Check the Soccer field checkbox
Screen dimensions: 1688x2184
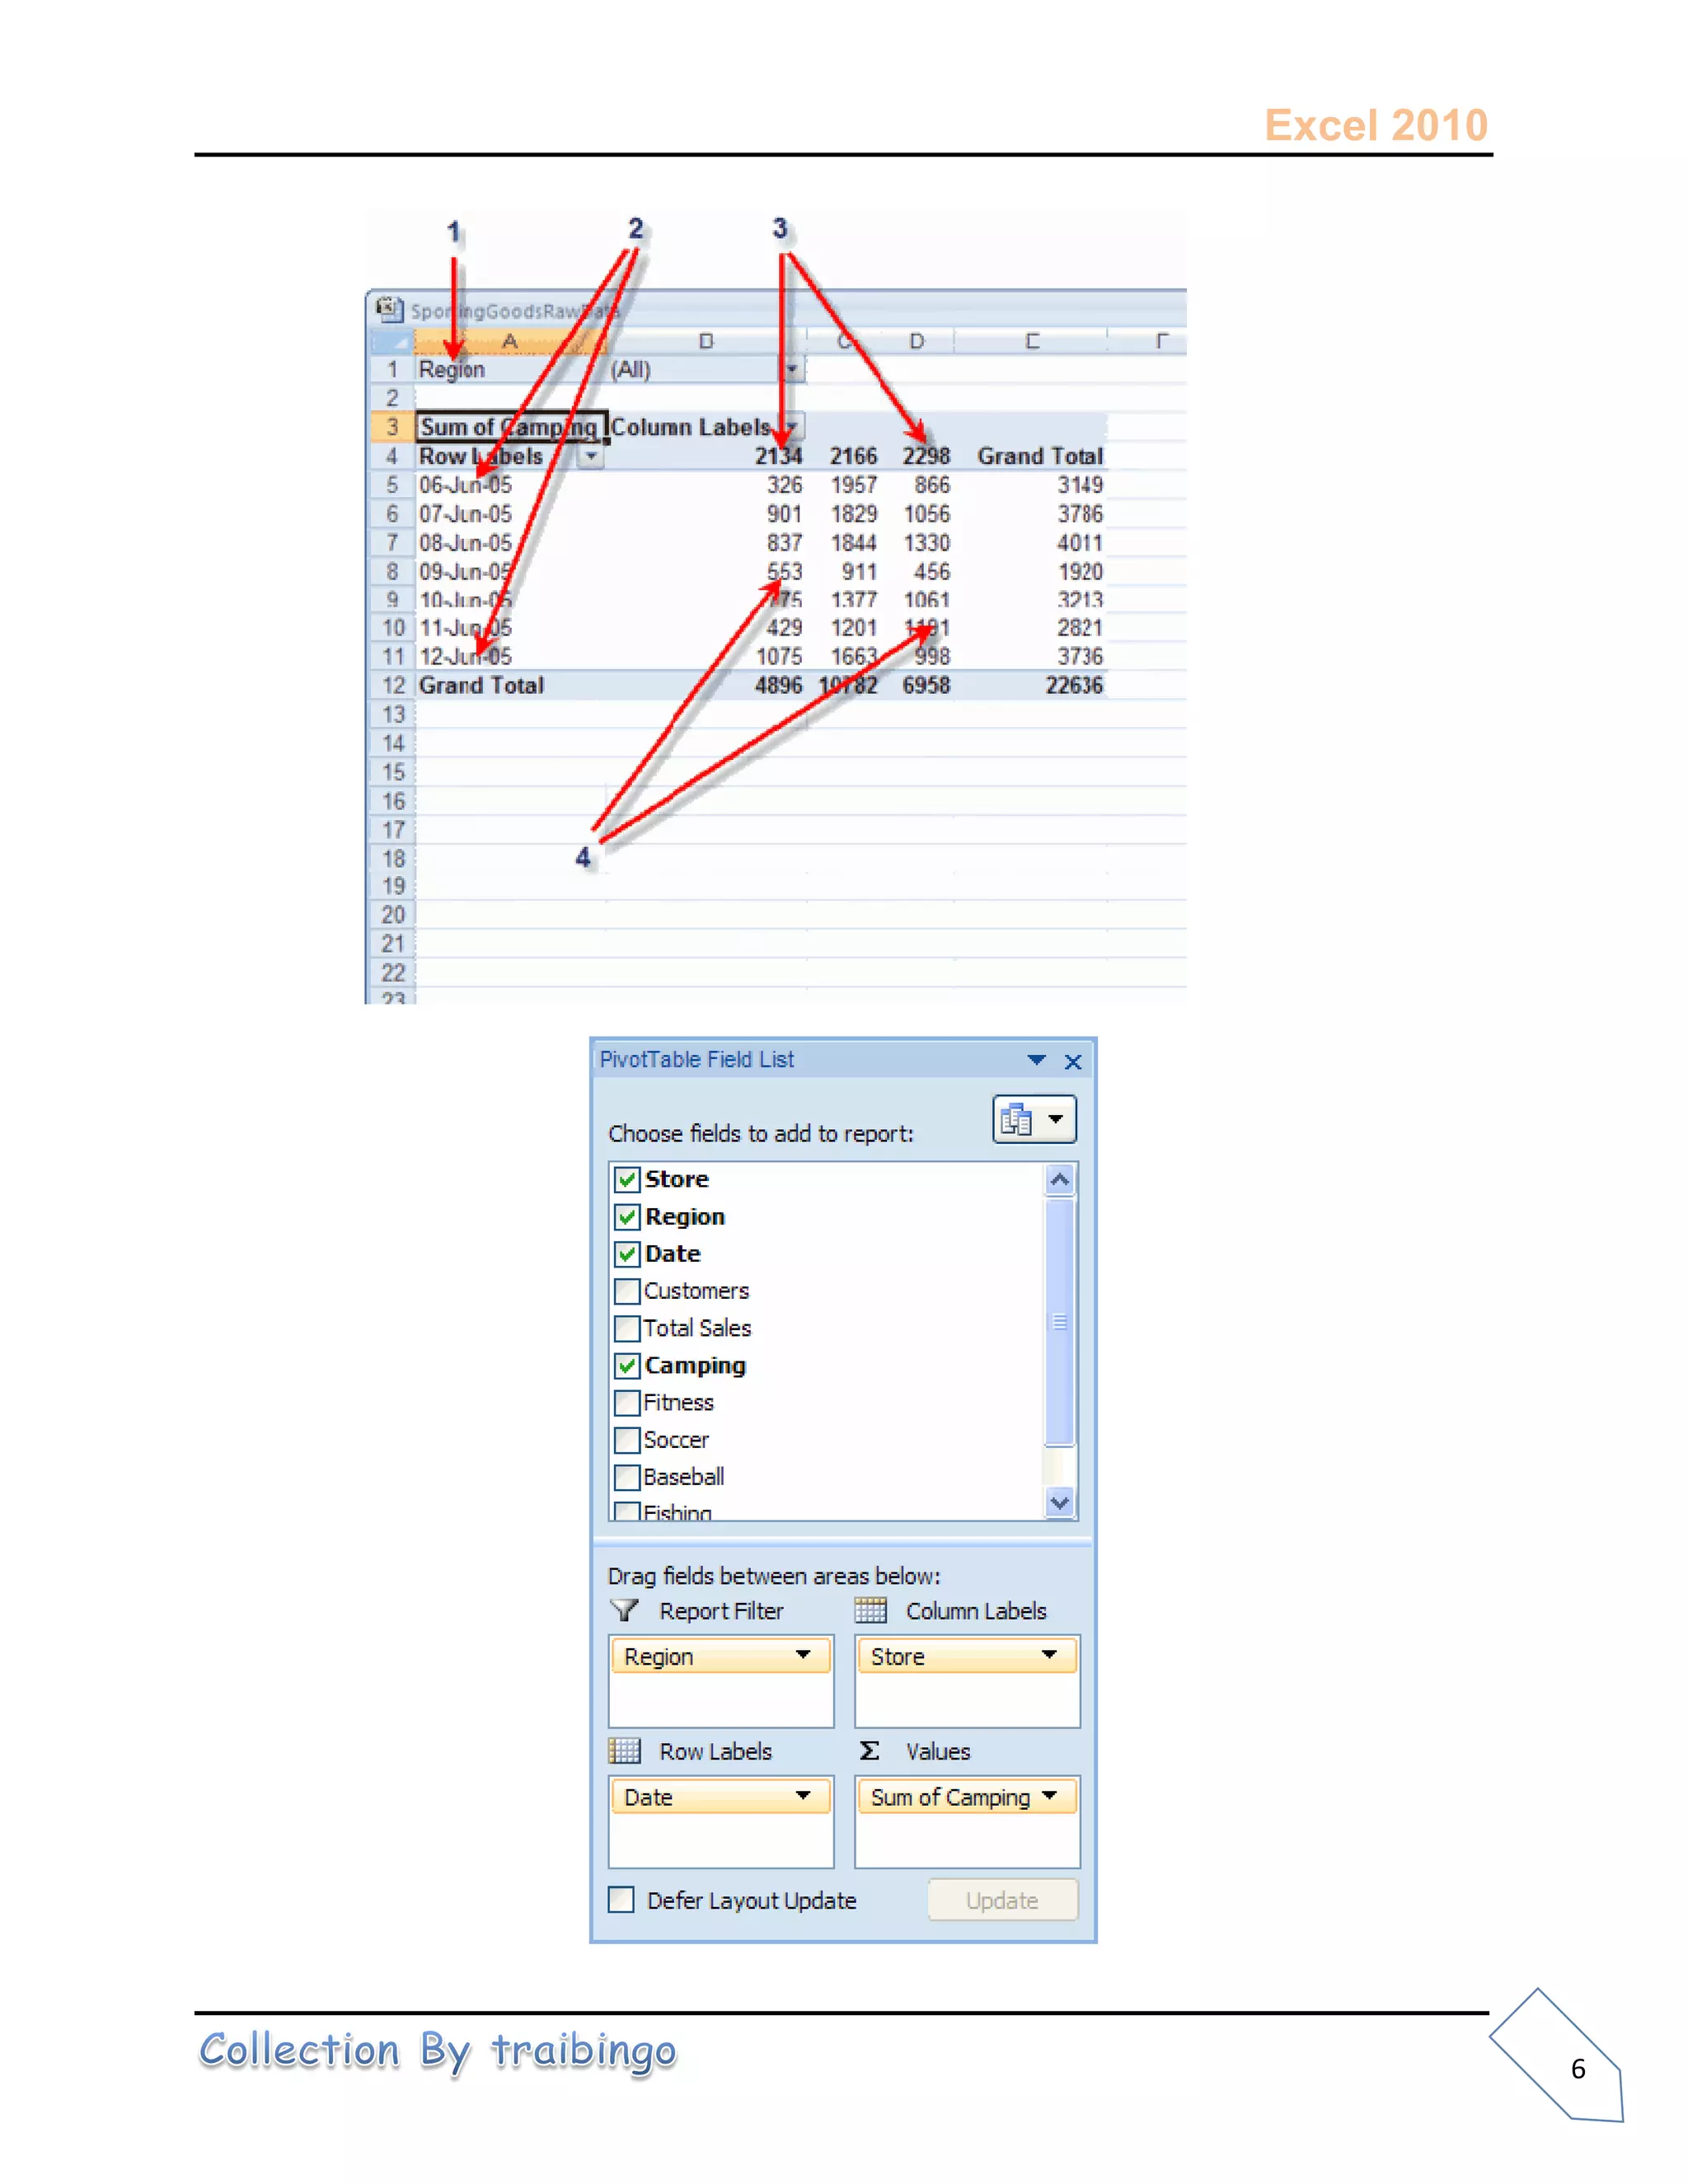(627, 1440)
